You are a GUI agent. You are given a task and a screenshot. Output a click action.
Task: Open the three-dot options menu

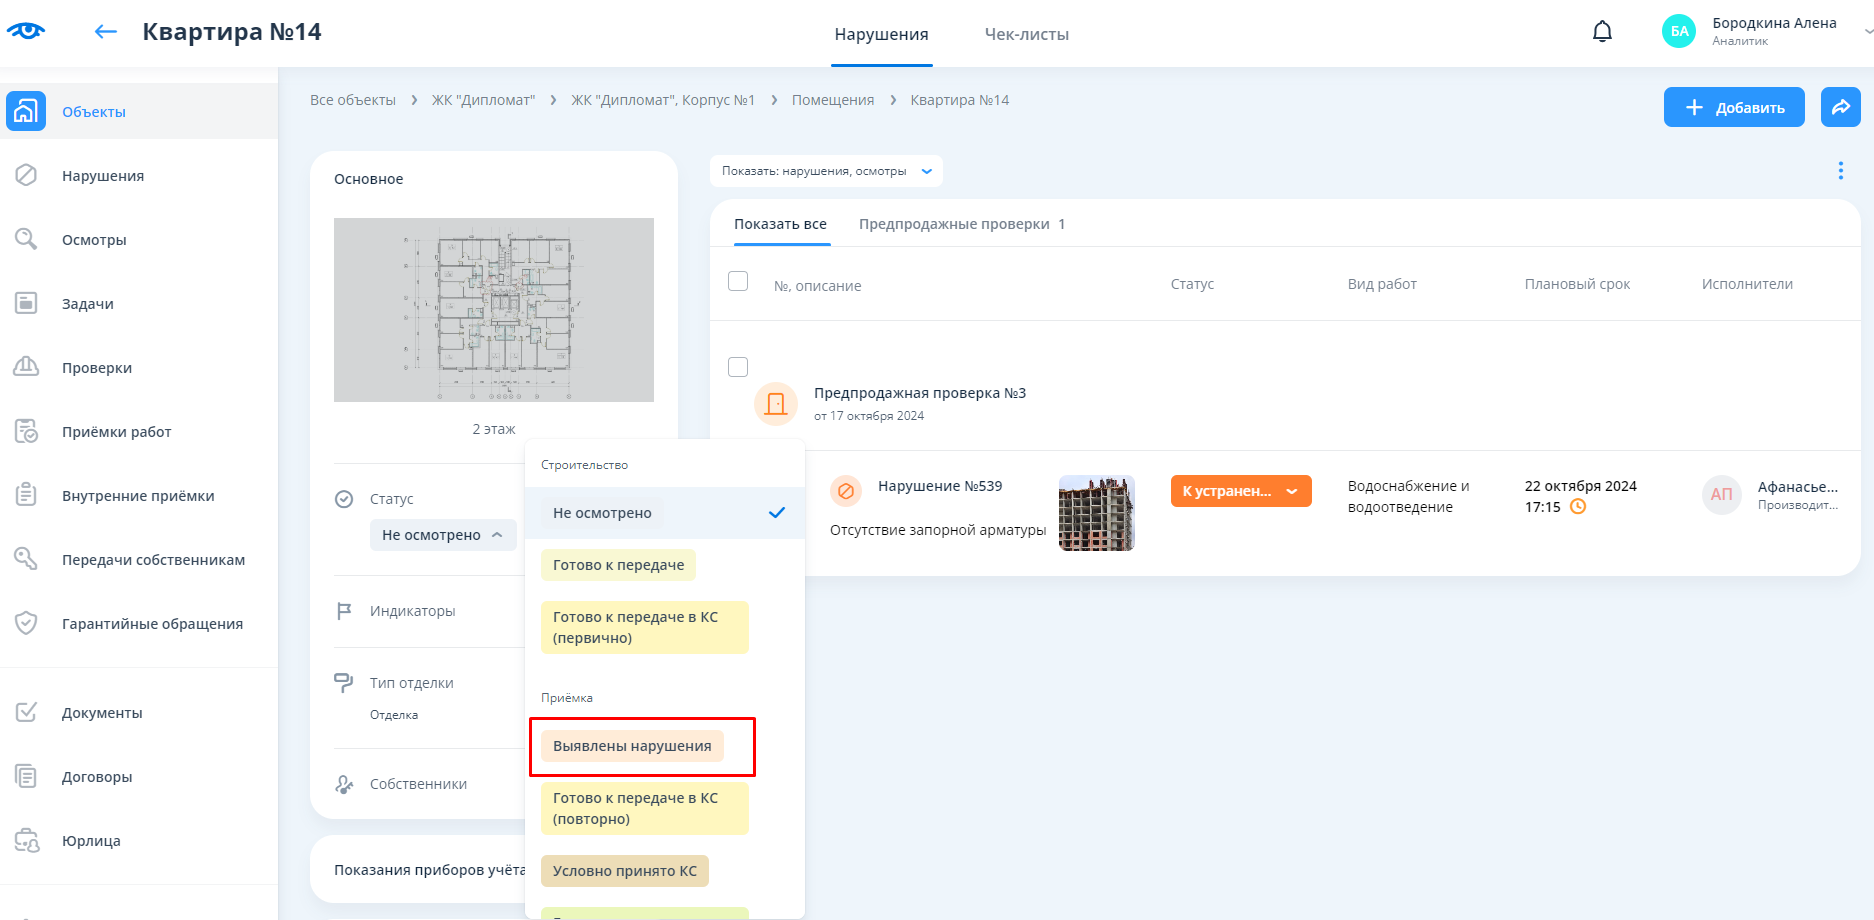click(1840, 171)
